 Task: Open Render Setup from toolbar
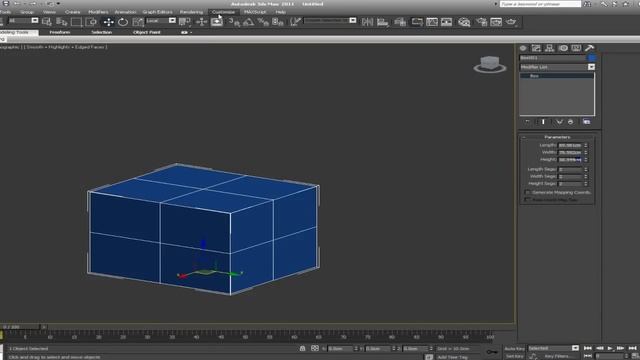click(x=481, y=22)
